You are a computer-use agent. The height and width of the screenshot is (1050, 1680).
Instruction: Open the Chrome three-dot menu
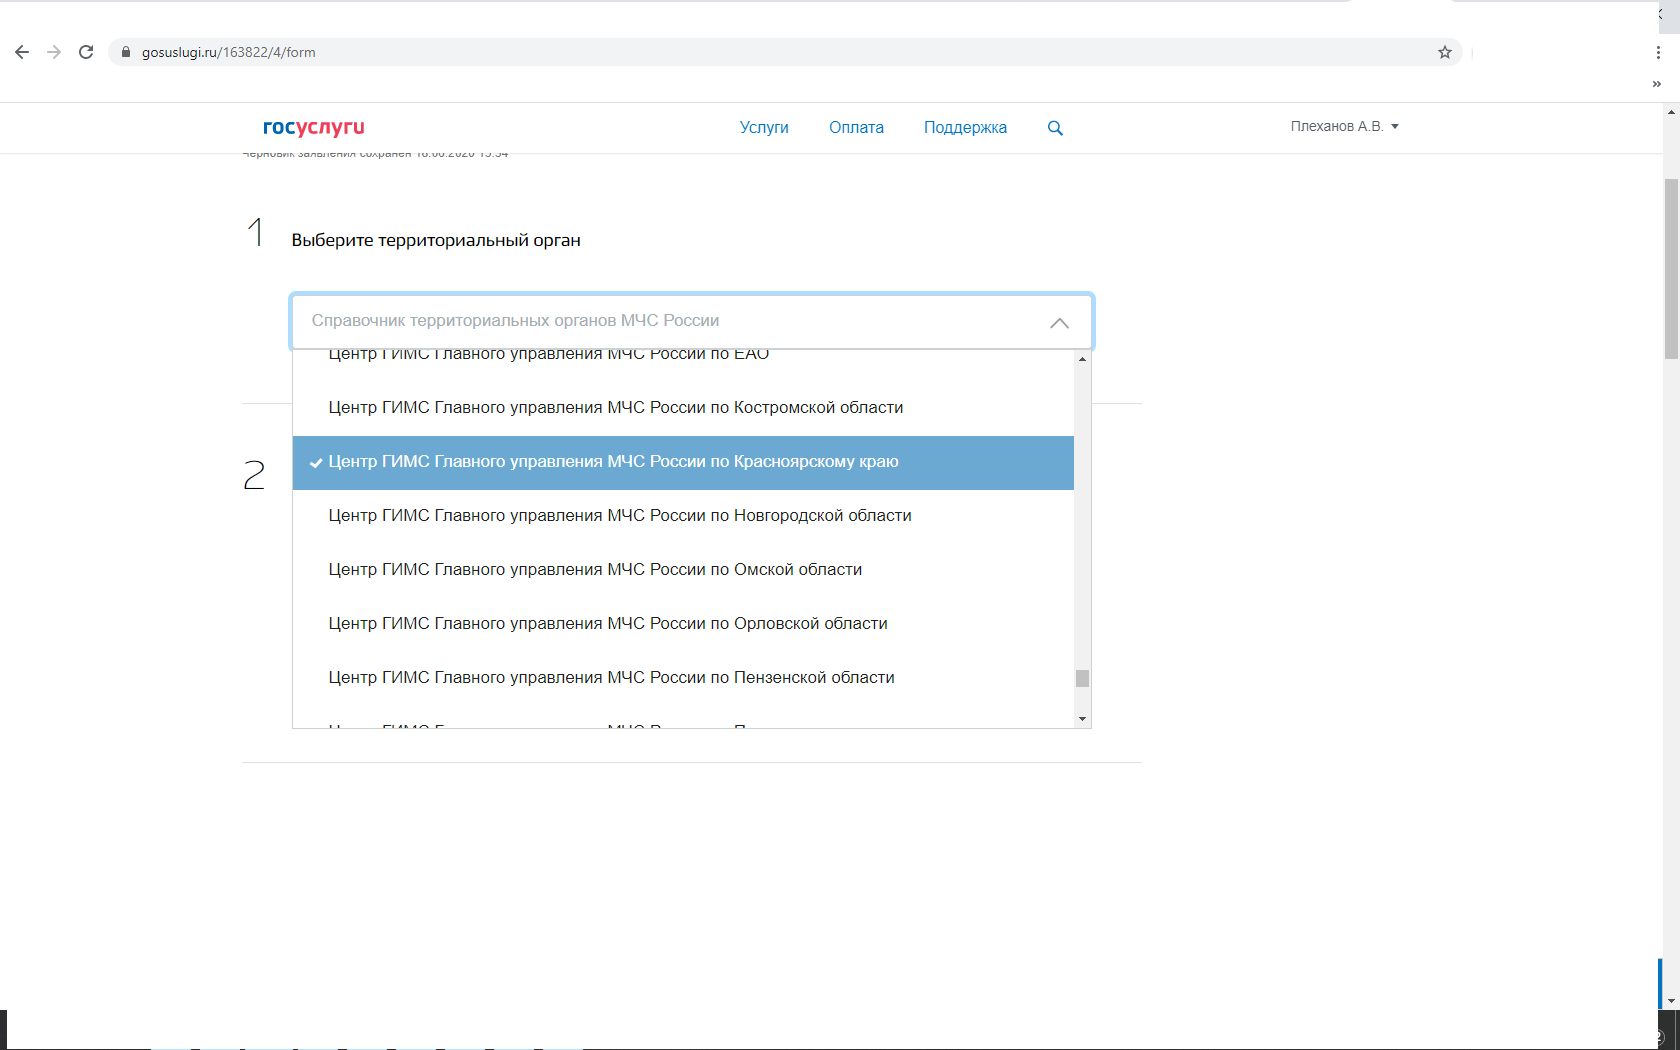coord(1658,52)
